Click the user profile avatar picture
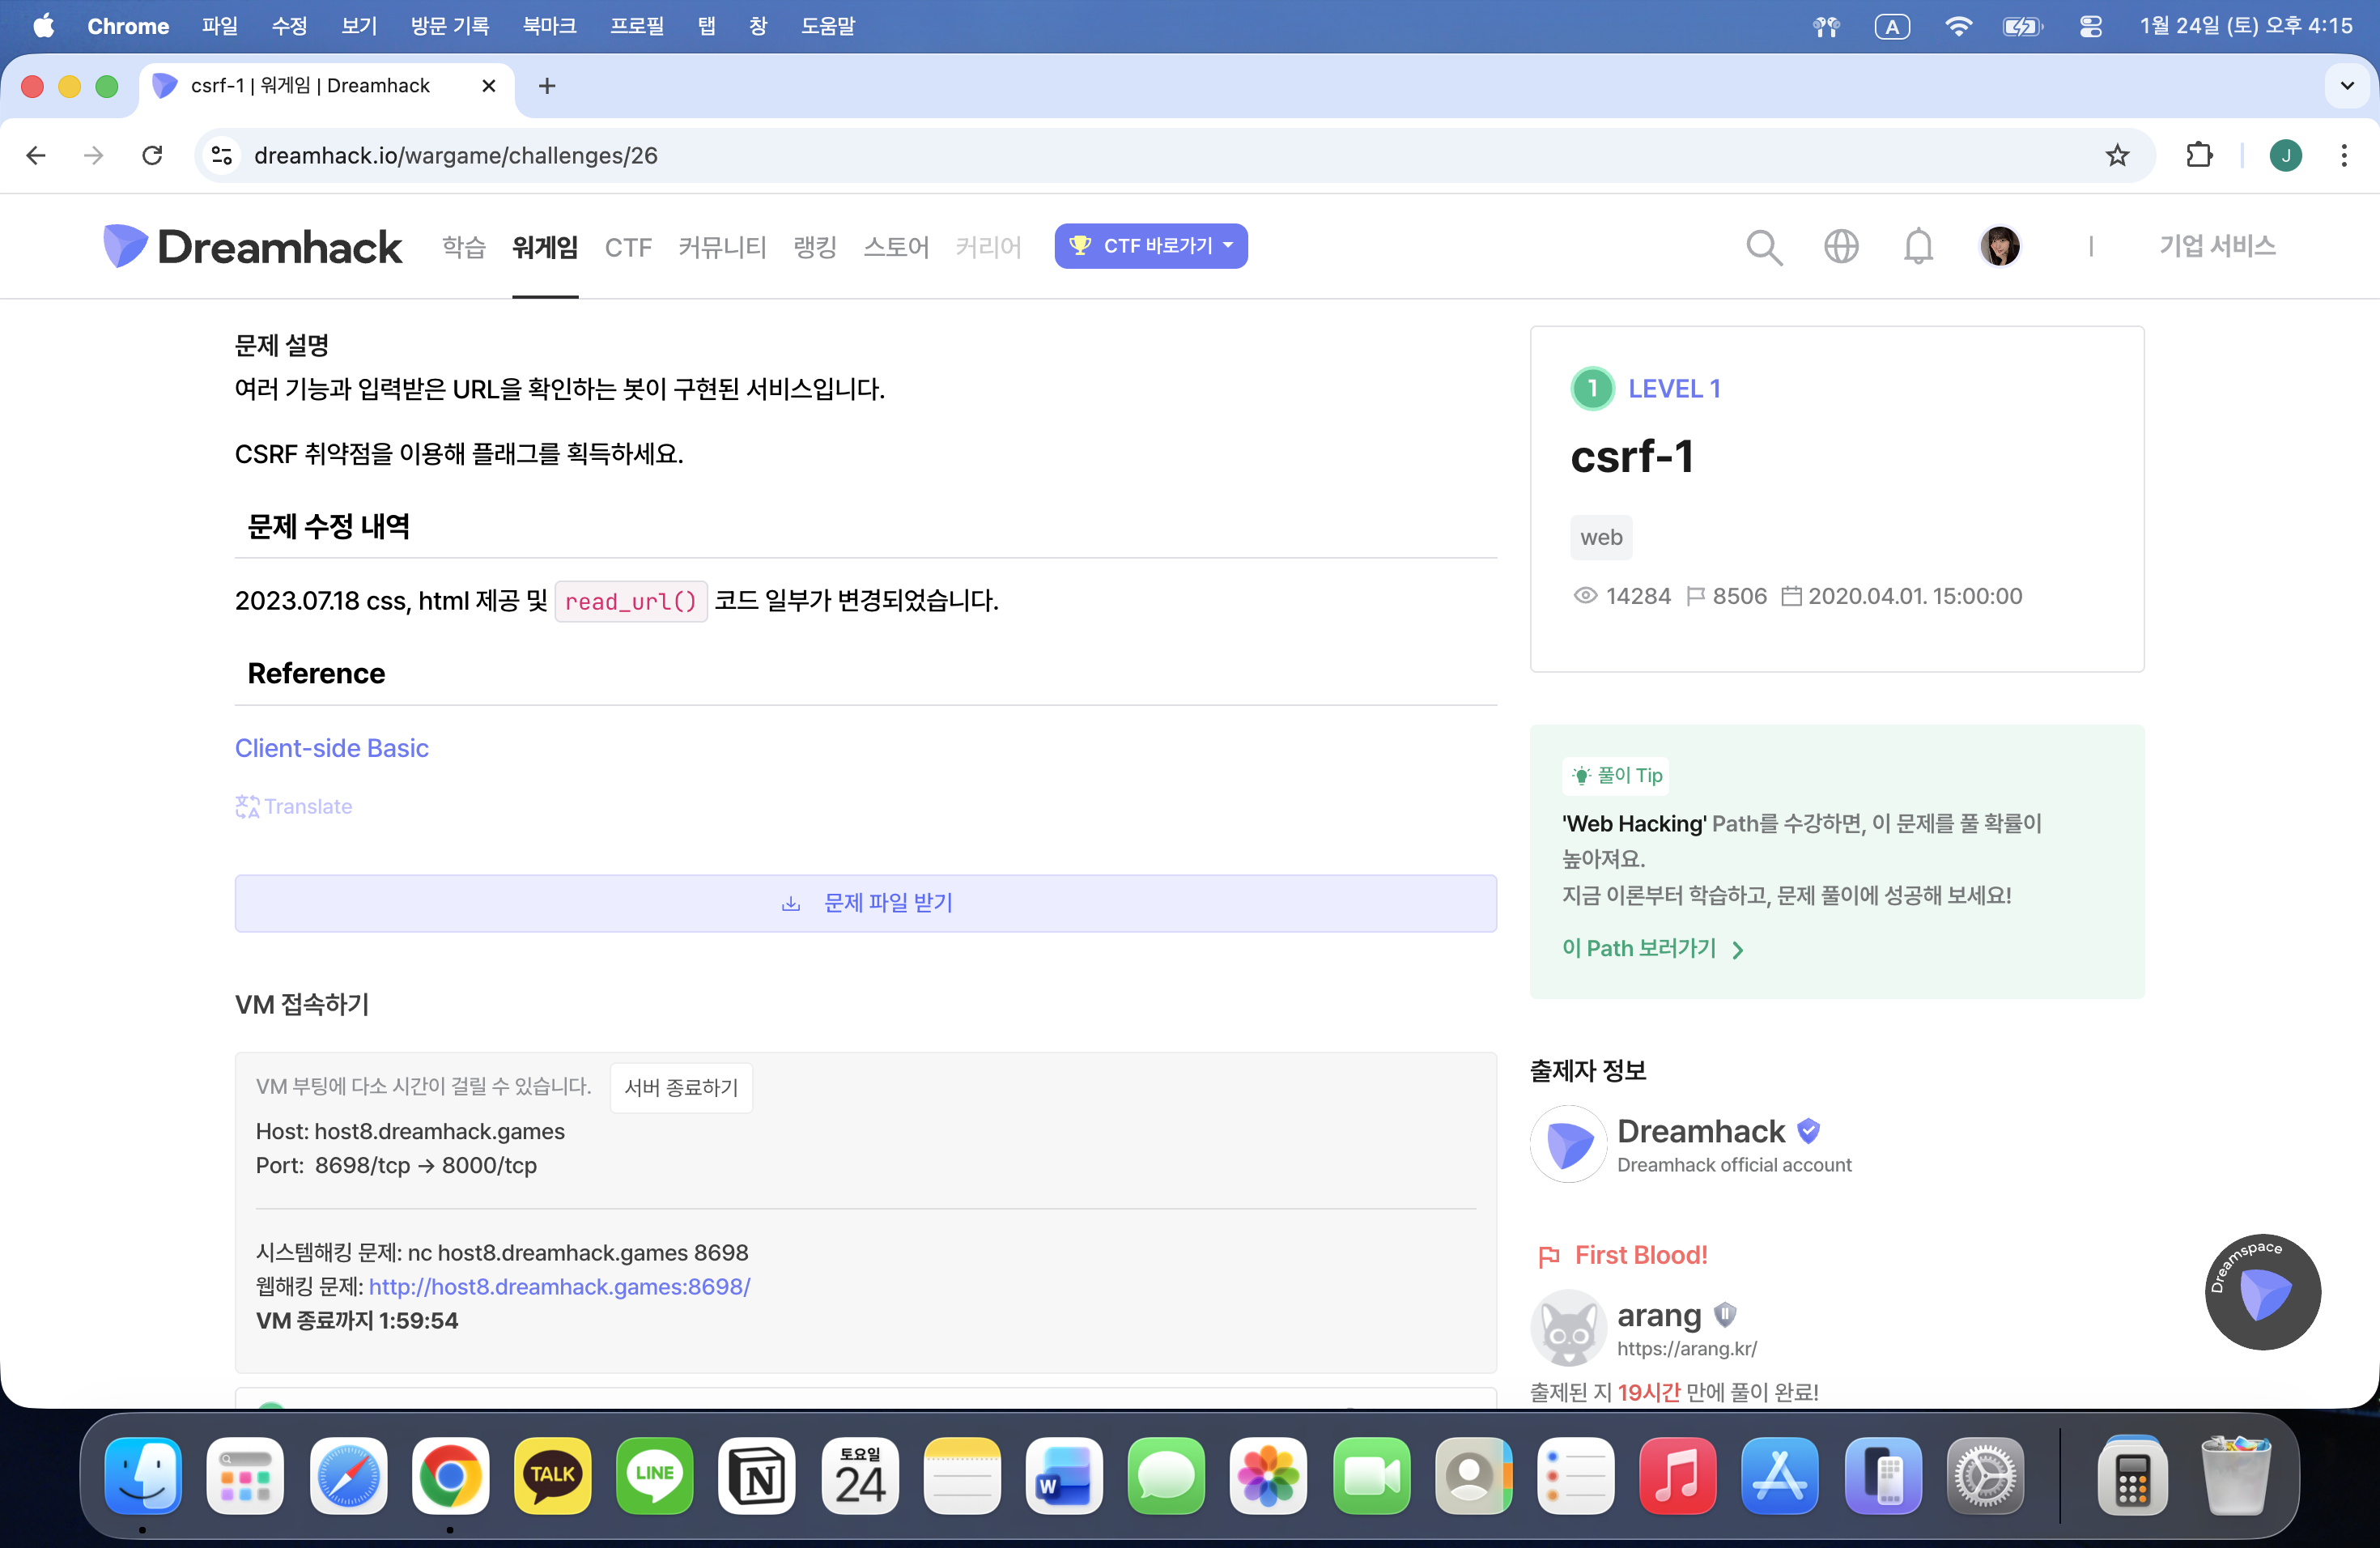This screenshot has height=1548, width=2380. (x=2000, y=246)
